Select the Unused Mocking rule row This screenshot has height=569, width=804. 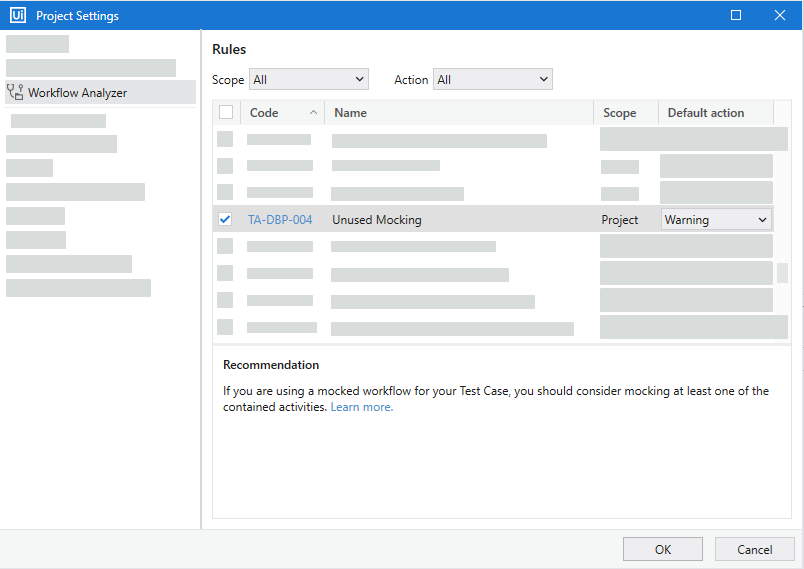(x=460, y=220)
